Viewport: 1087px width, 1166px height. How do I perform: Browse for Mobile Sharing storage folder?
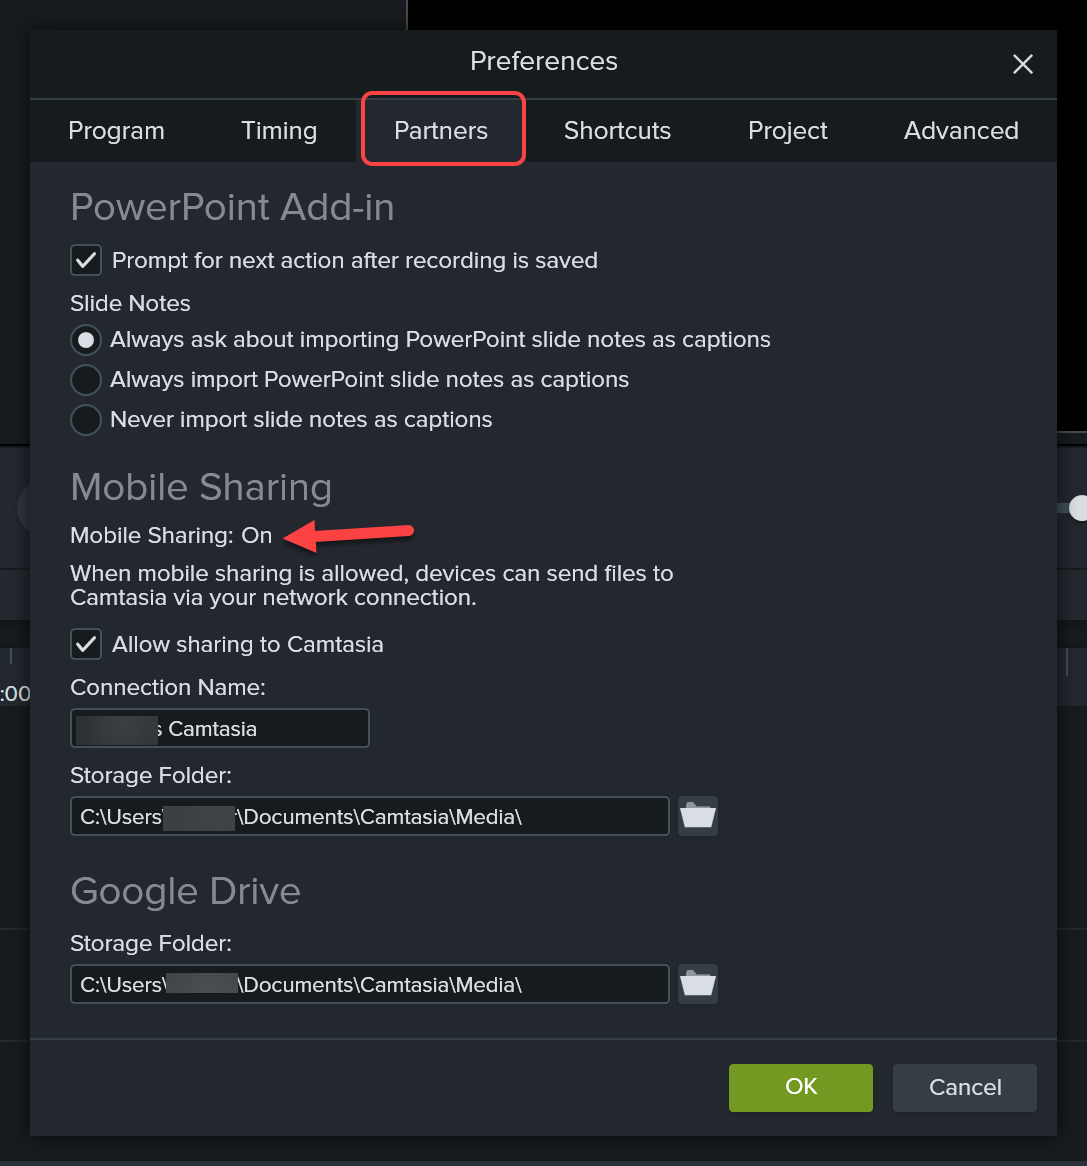698,816
